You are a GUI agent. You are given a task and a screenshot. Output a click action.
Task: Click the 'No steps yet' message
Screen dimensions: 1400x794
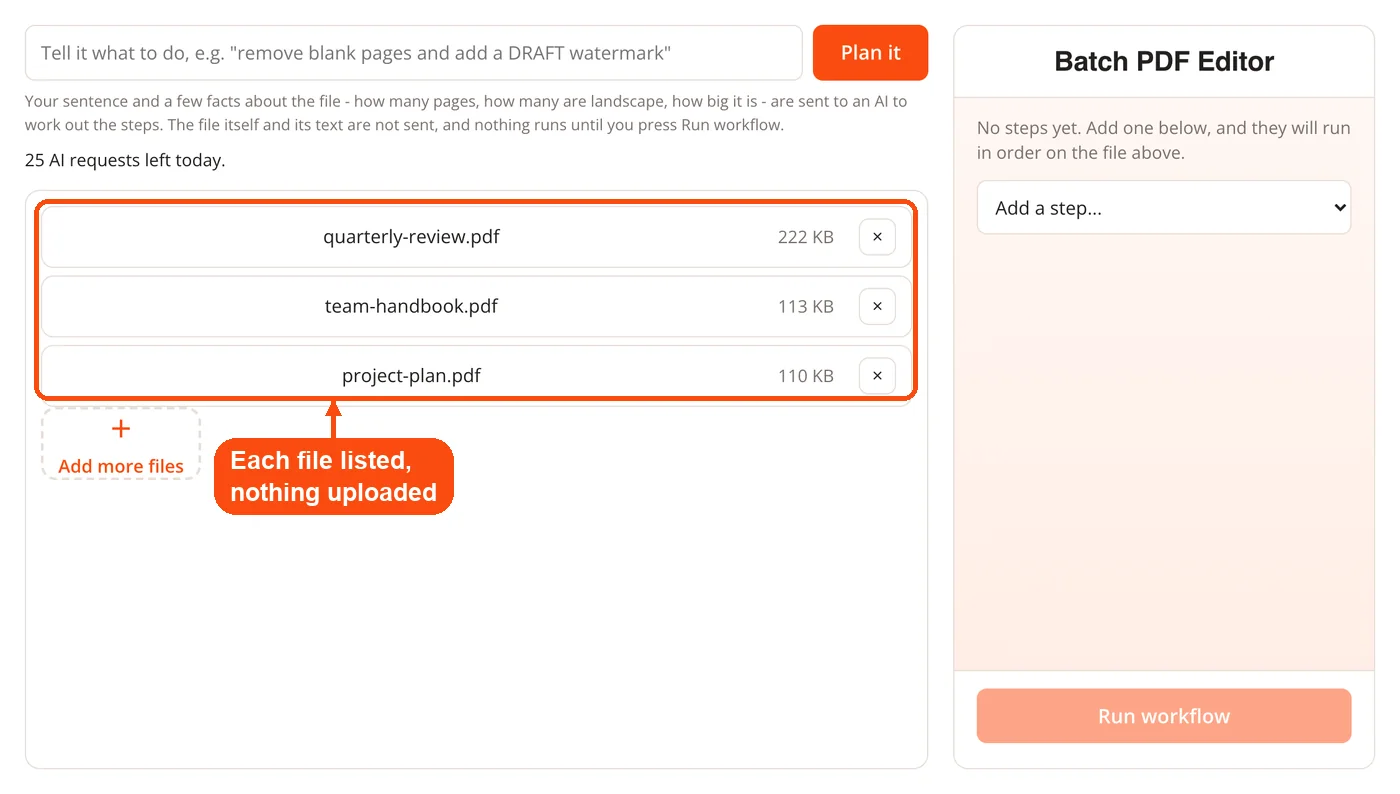[1164, 141]
